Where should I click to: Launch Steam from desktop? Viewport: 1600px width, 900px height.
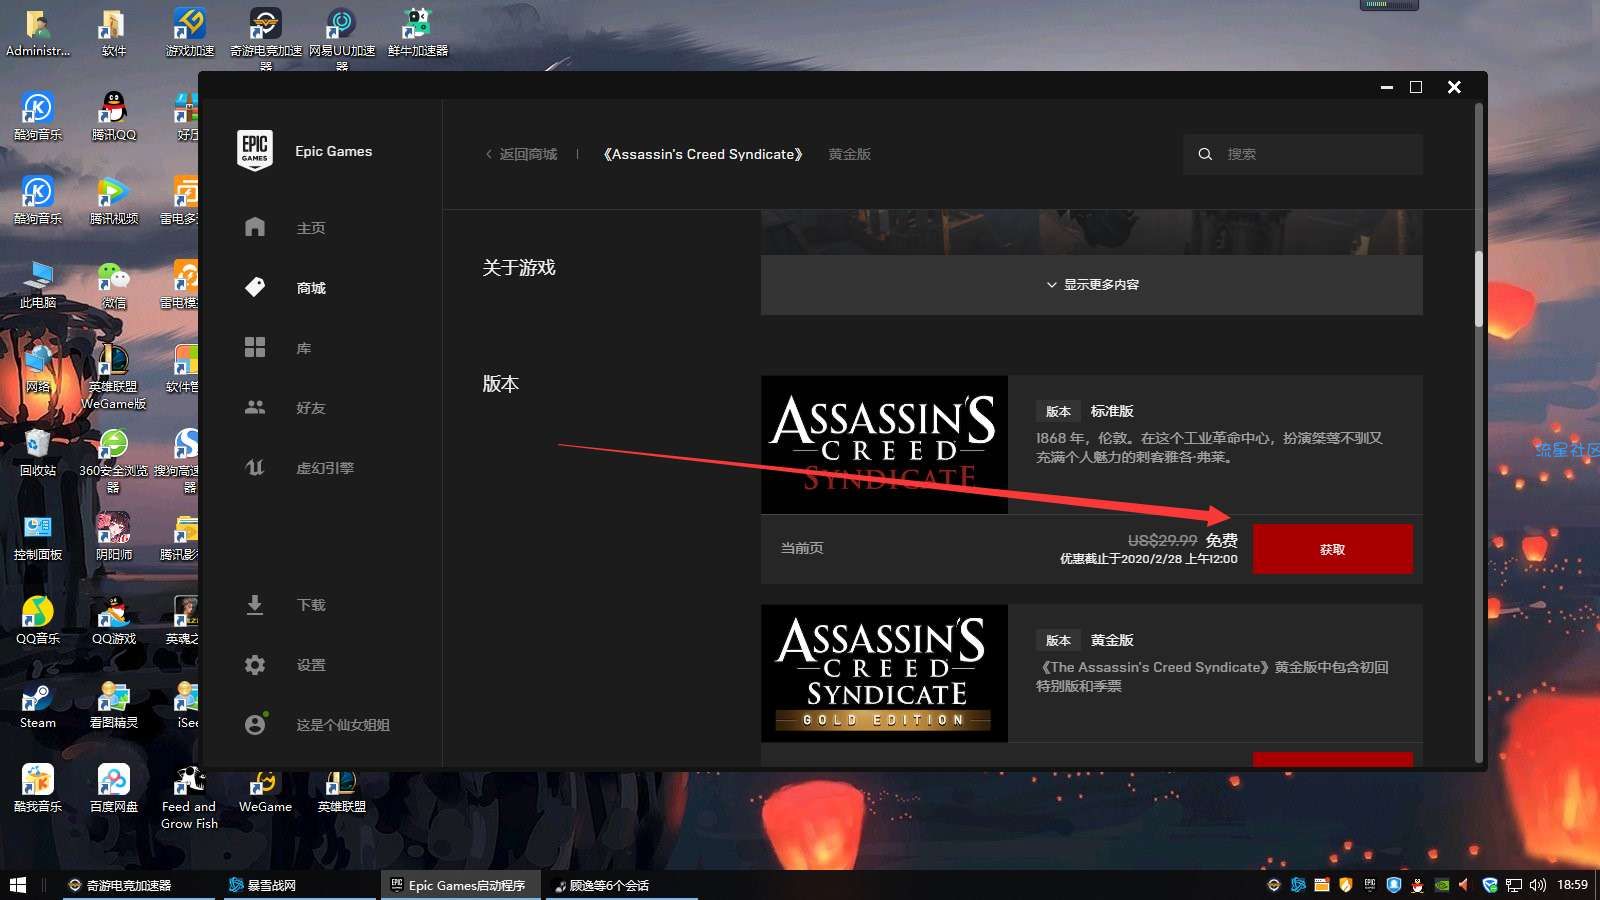click(38, 704)
